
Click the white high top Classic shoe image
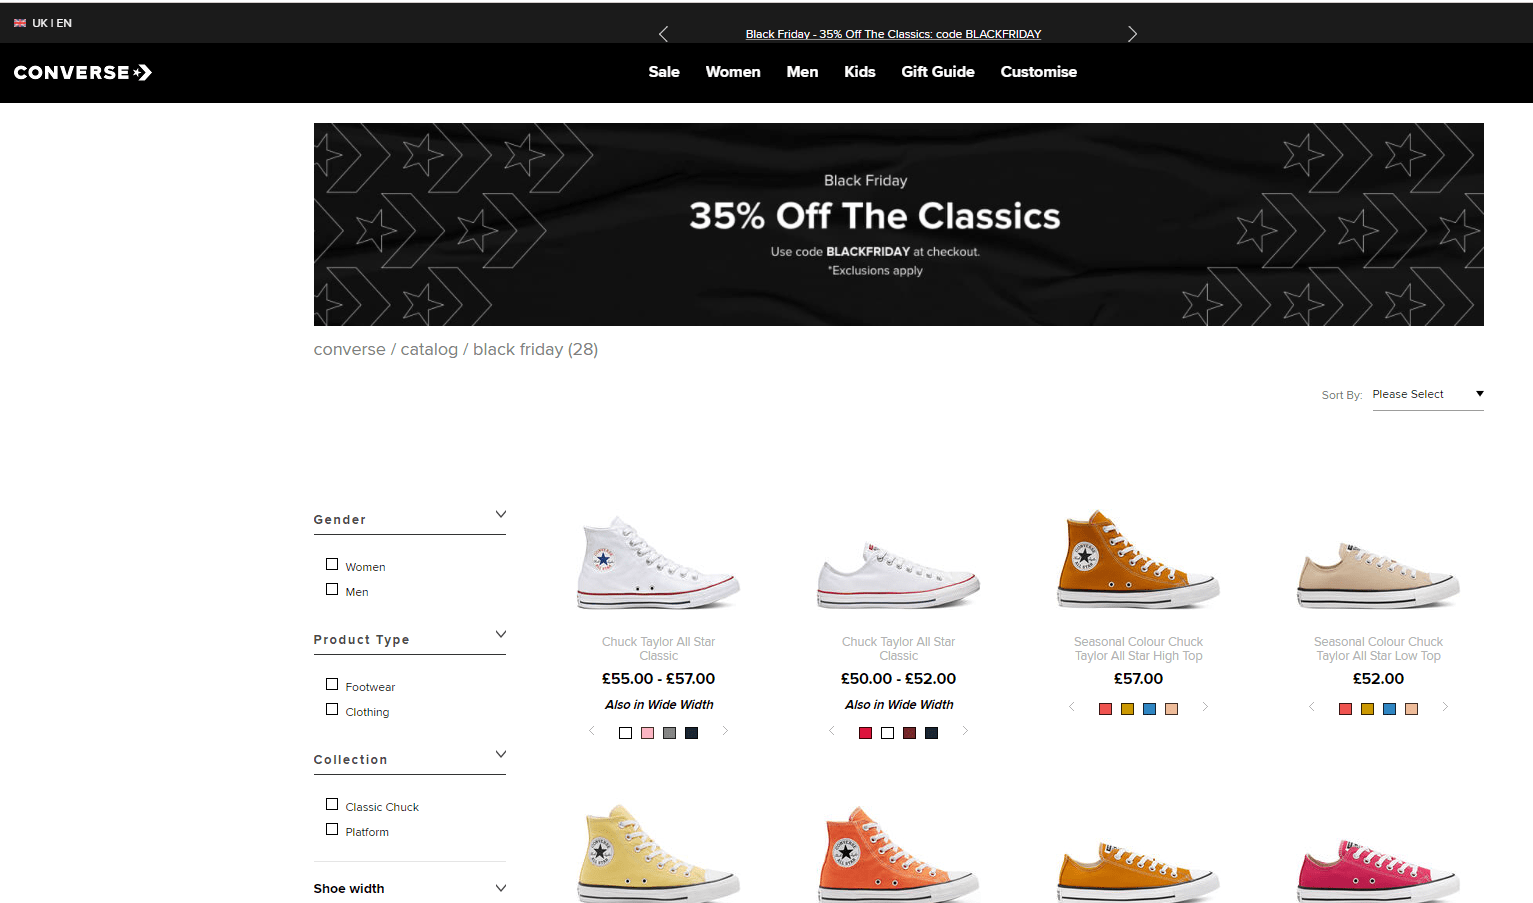(658, 562)
